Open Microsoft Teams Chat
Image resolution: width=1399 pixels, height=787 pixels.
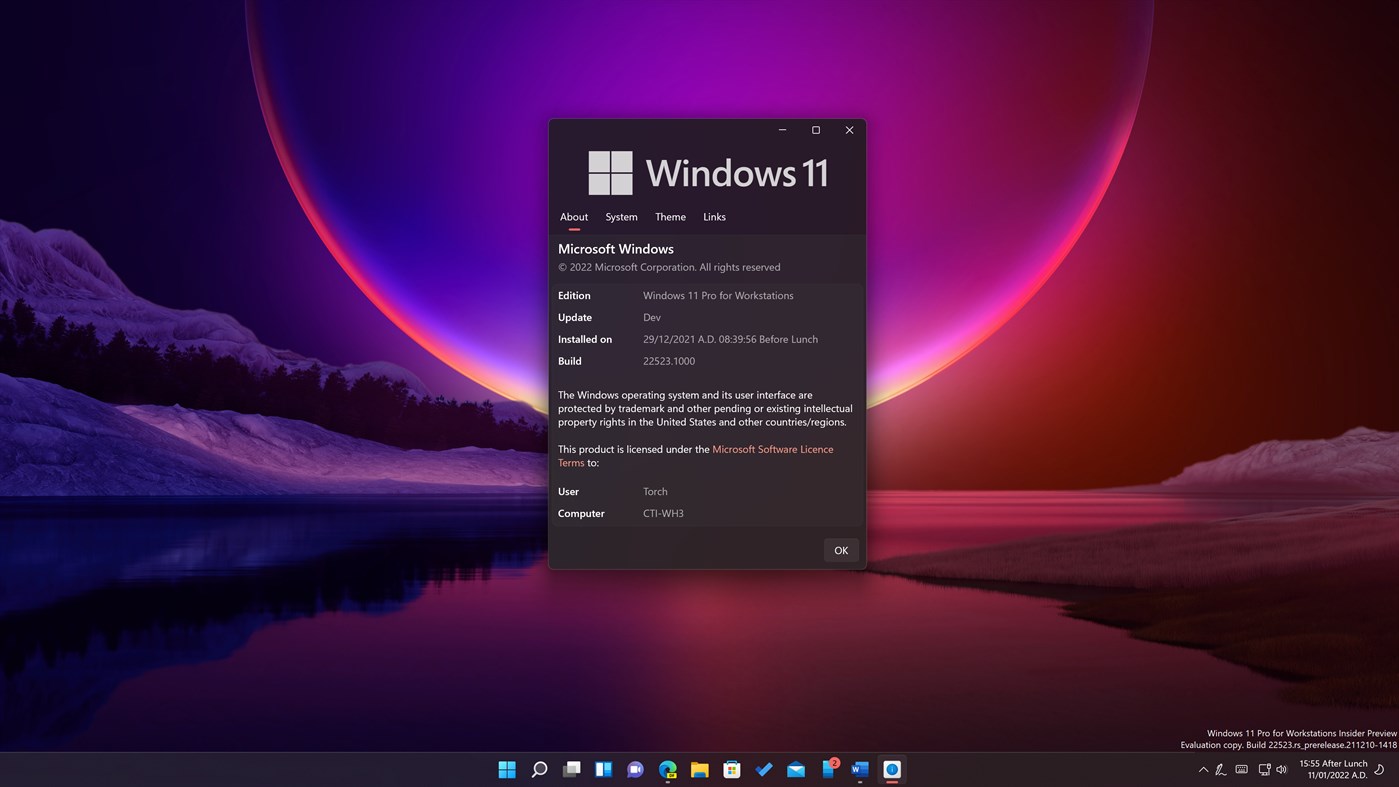coord(635,769)
